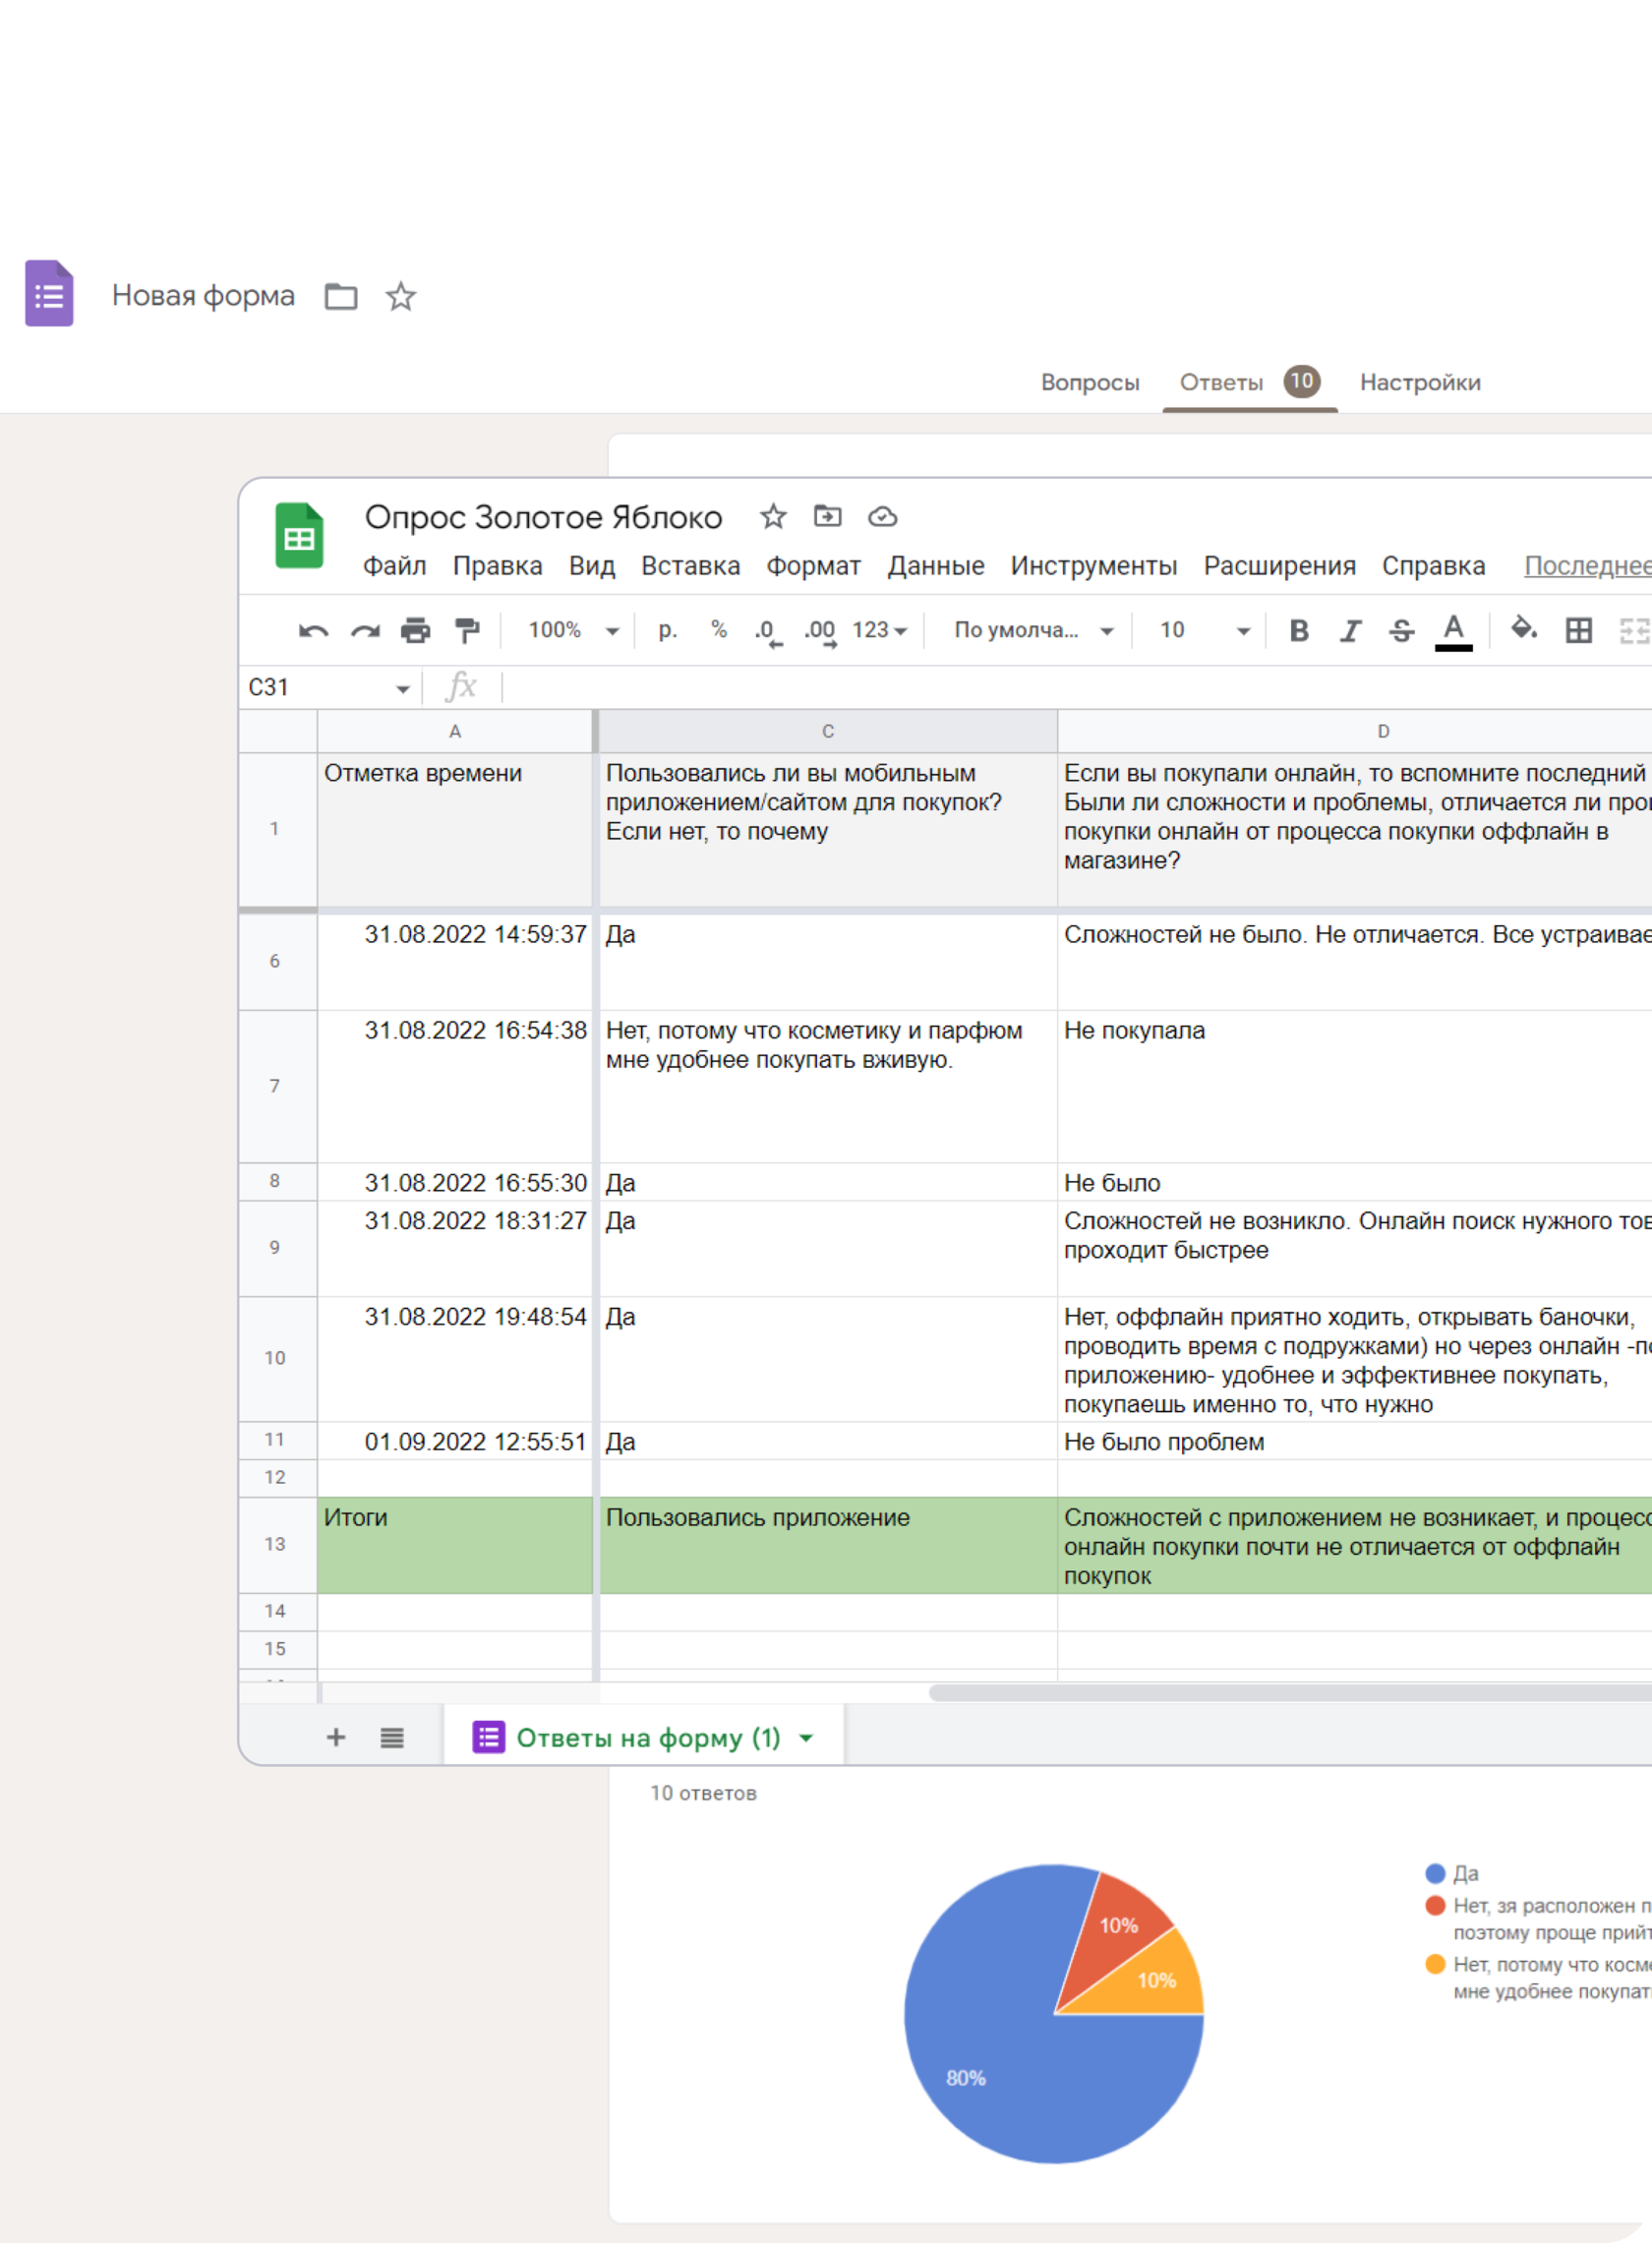The image size is (1652, 2243).
Task: Redo the last action
Action: 365,631
